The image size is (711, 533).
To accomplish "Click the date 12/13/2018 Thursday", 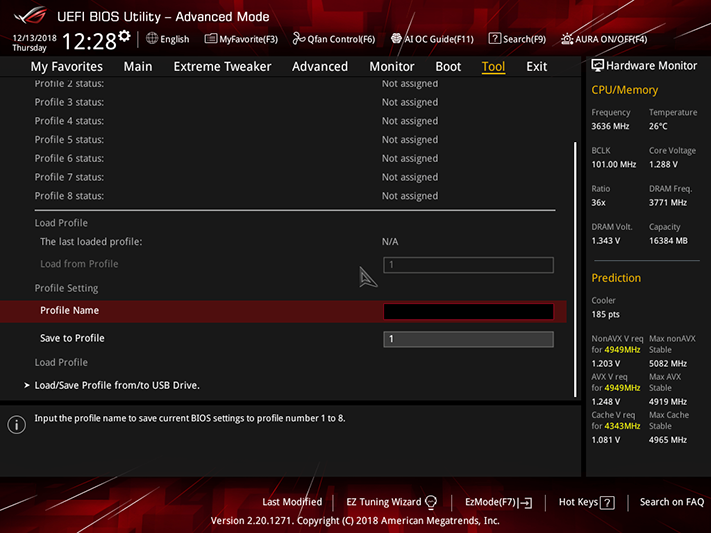I will [x=34, y=43].
